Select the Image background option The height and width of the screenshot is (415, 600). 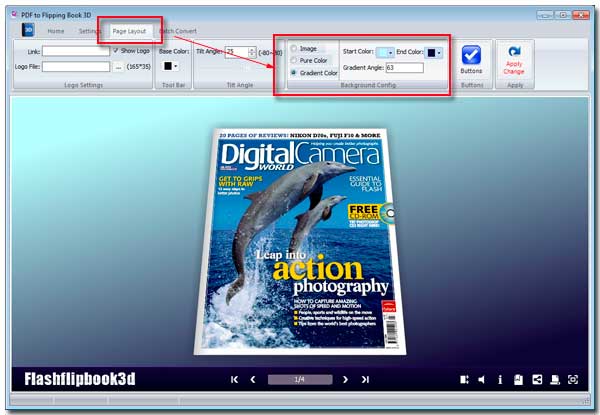point(294,49)
